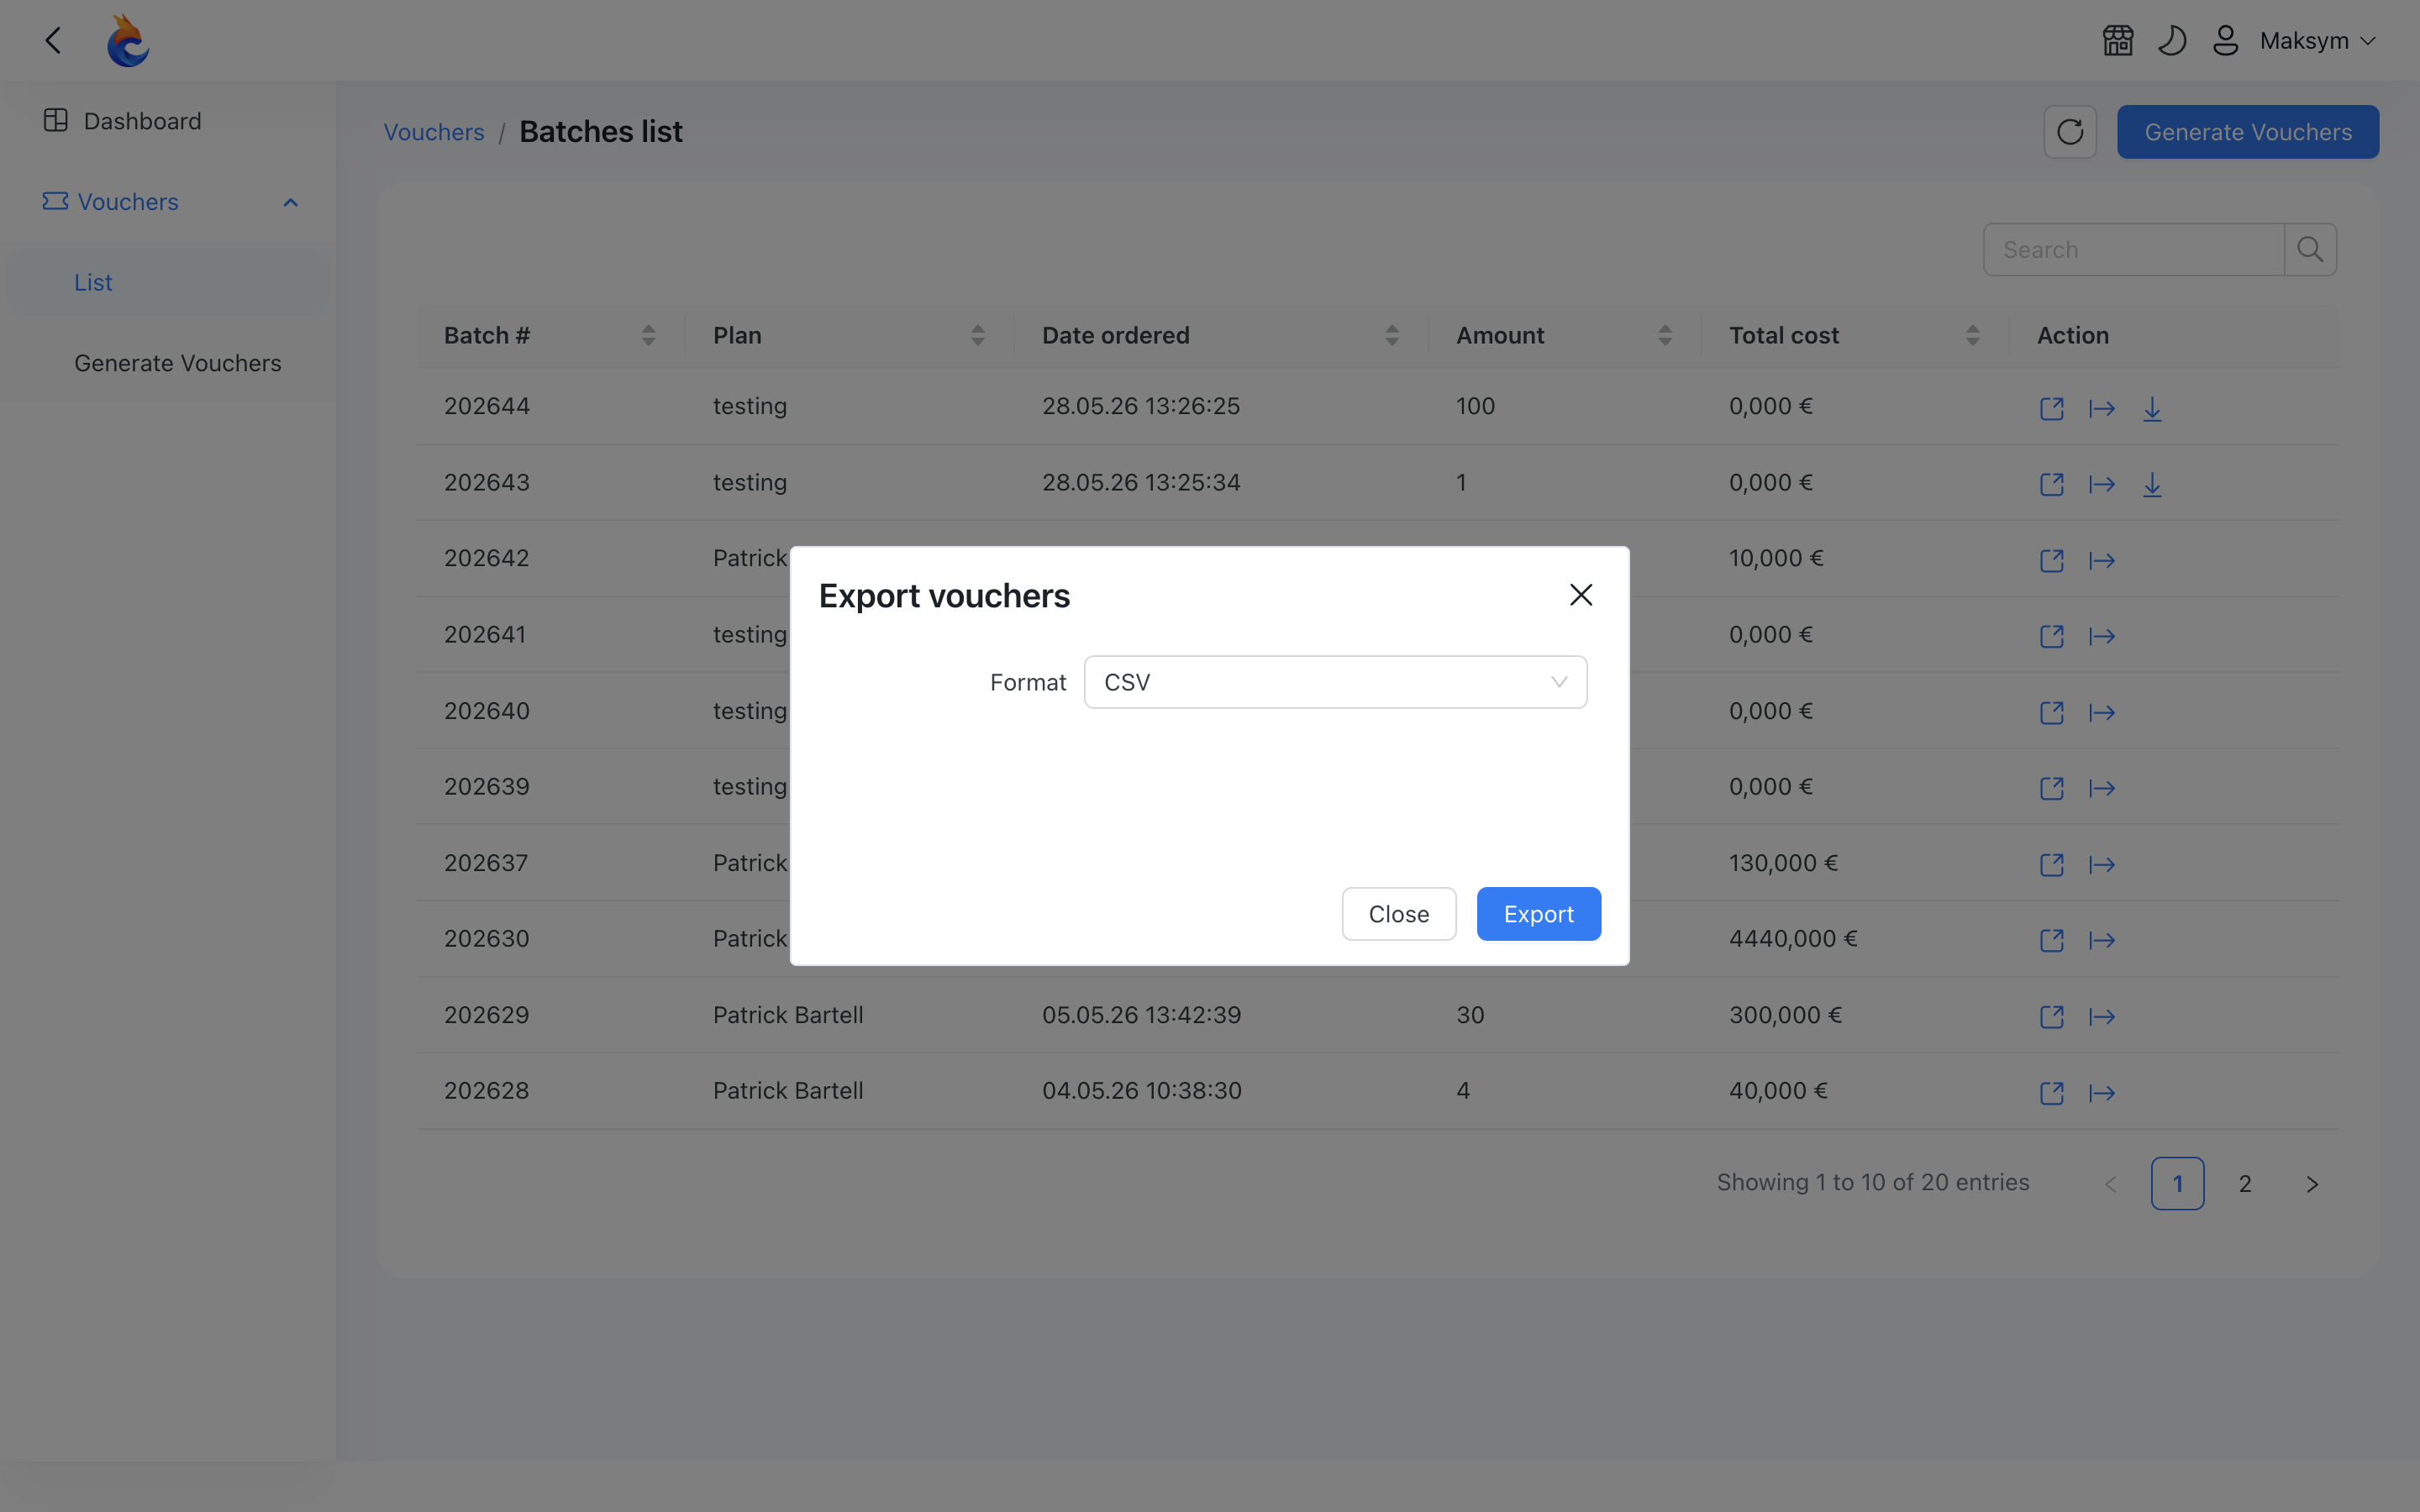Image resolution: width=2420 pixels, height=1512 pixels.
Task: Toggle dark mode moon icon
Action: (x=2171, y=40)
